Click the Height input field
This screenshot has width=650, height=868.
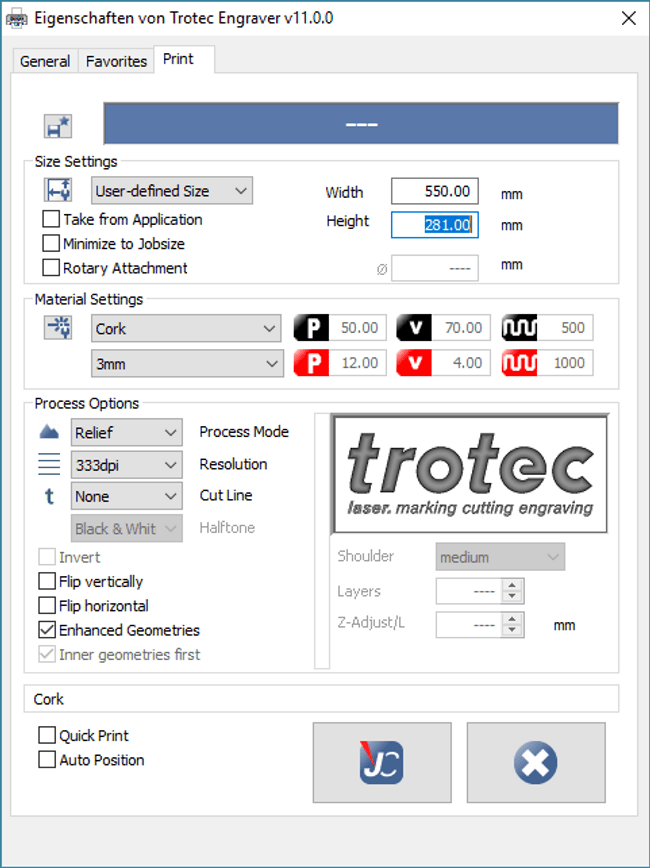coord(435,225)
